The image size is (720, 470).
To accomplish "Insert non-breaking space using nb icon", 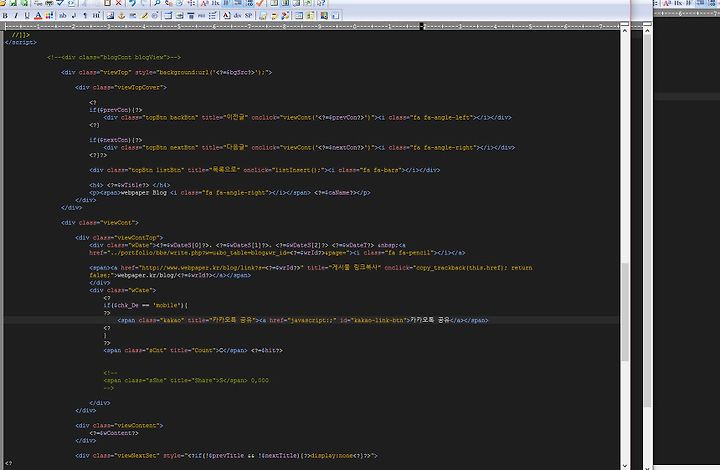I will point(62,16).
